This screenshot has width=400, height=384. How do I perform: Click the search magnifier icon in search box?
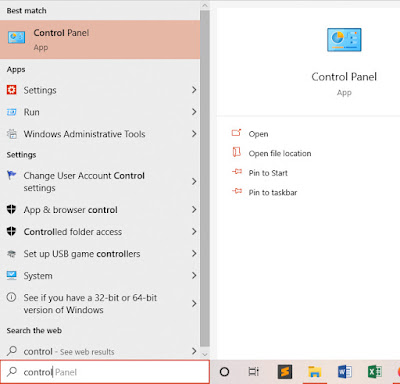12,371
